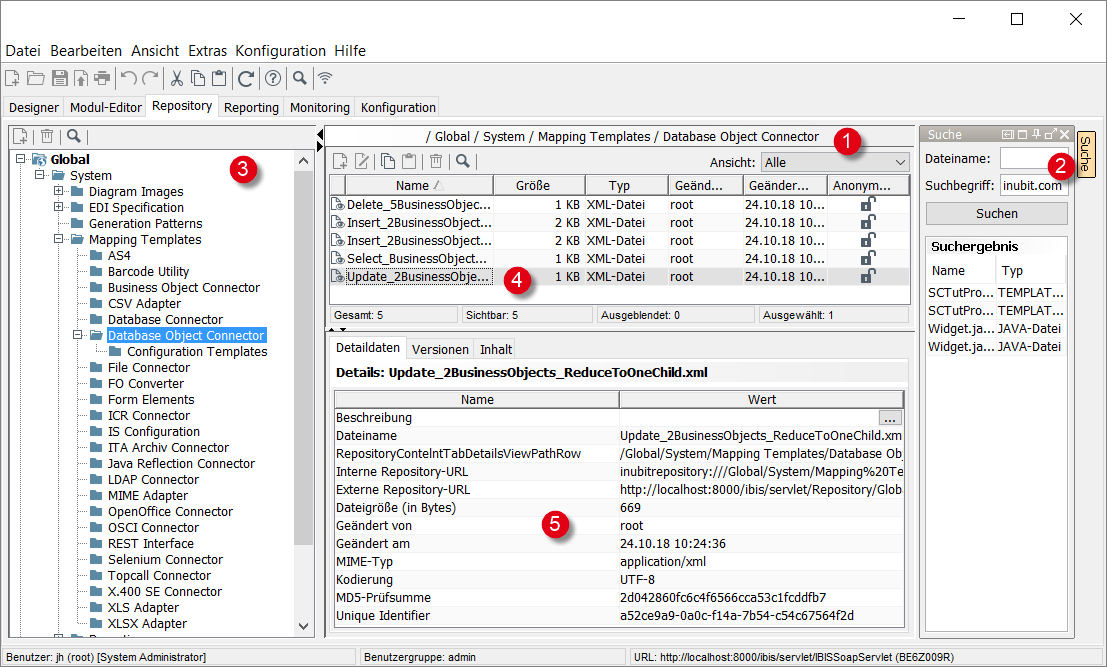Click the Suchen button
This screenshot has width=1107, height=667.
coord(996,213)
